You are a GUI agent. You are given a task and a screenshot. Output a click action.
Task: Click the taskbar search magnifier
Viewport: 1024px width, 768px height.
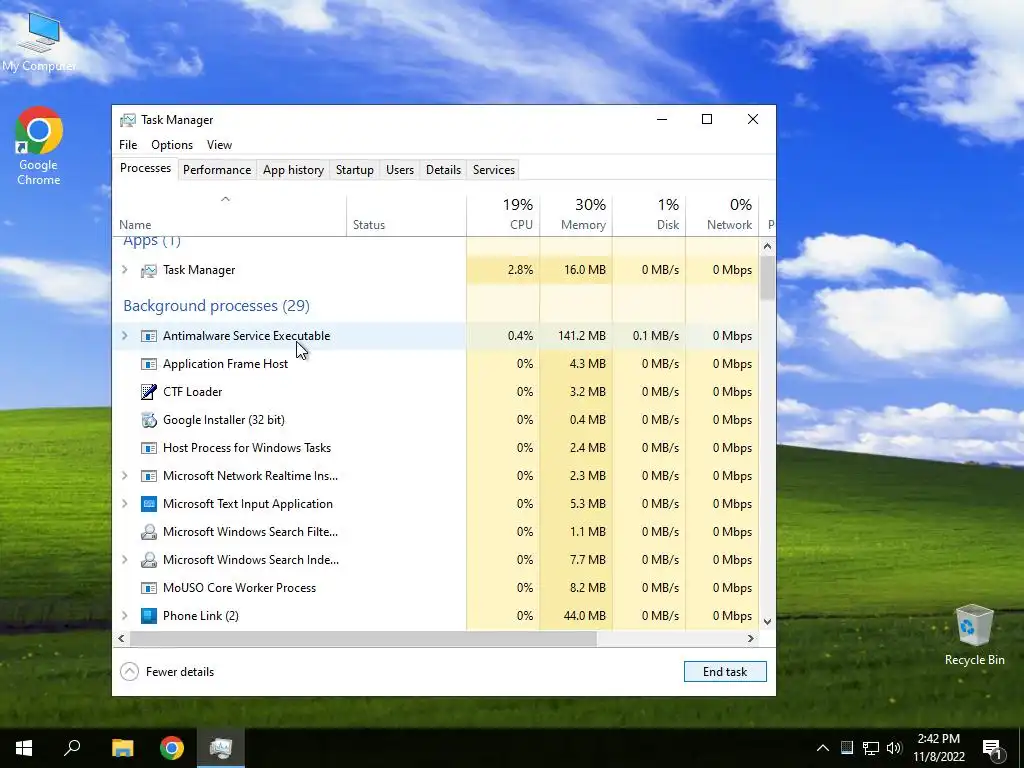(72, 748)
